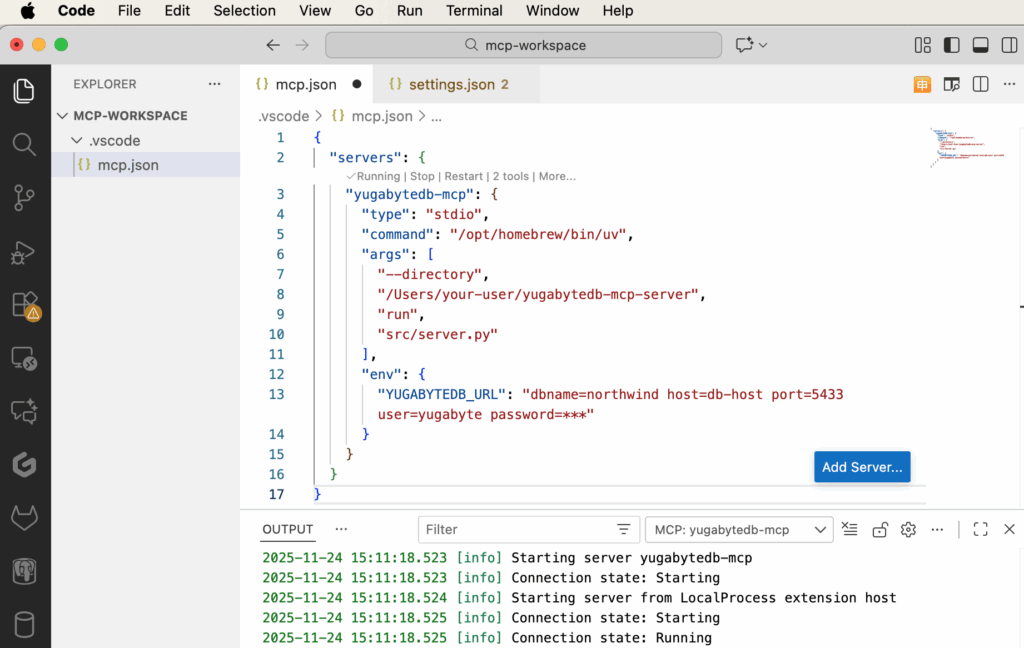Image resolution: width=1024 pixels, height=648 pixels.
Task: Open the Extensions view in activity bar
Action: coord(24,305)
